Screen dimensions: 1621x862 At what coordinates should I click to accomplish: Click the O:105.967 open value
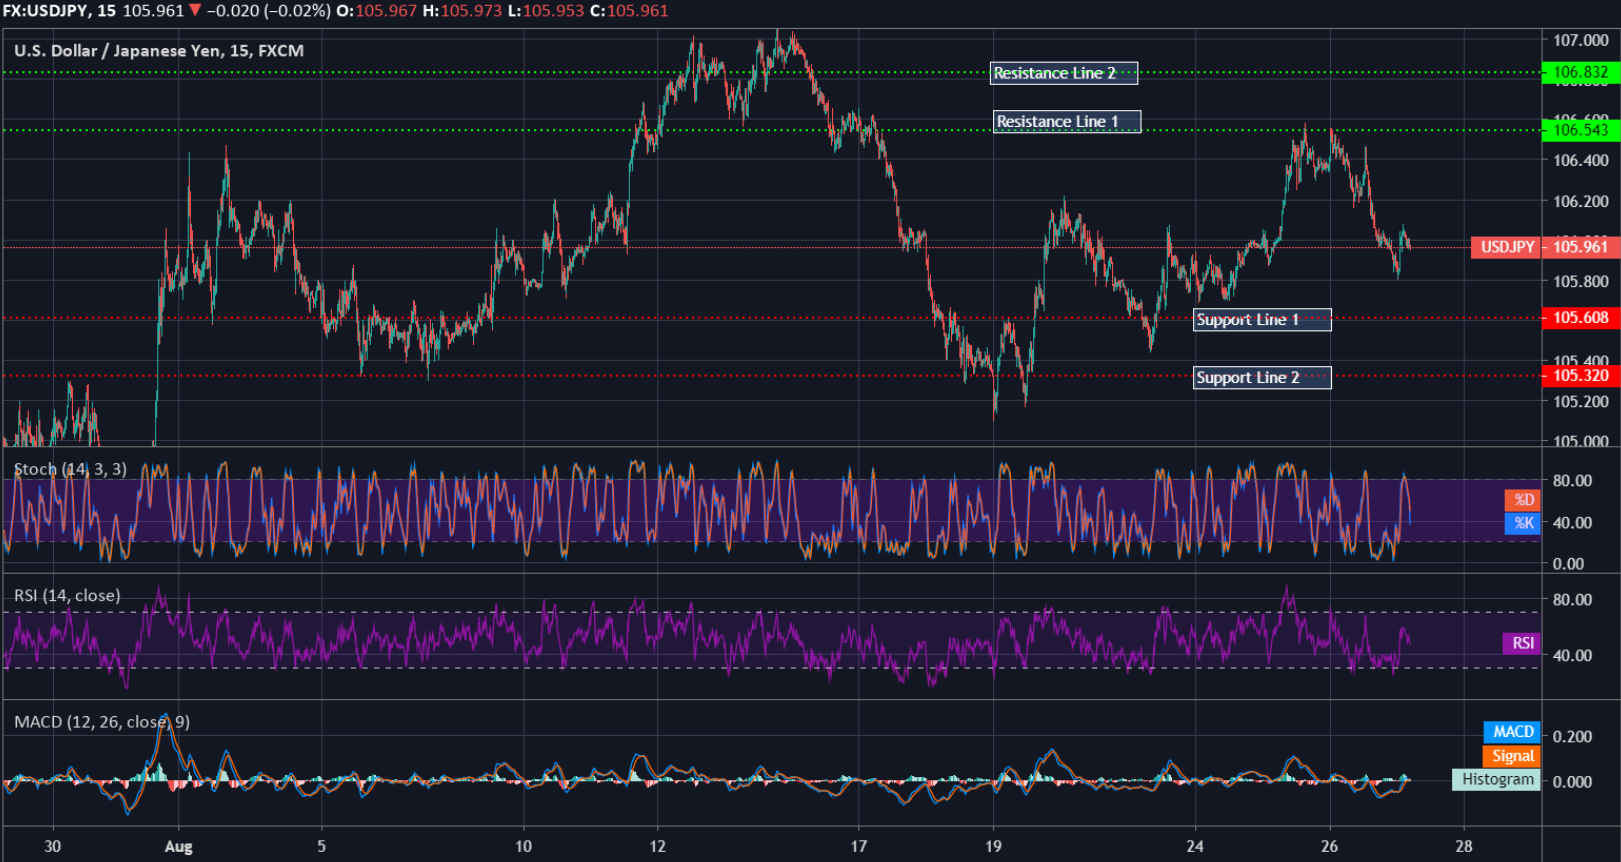click(377, 11)
